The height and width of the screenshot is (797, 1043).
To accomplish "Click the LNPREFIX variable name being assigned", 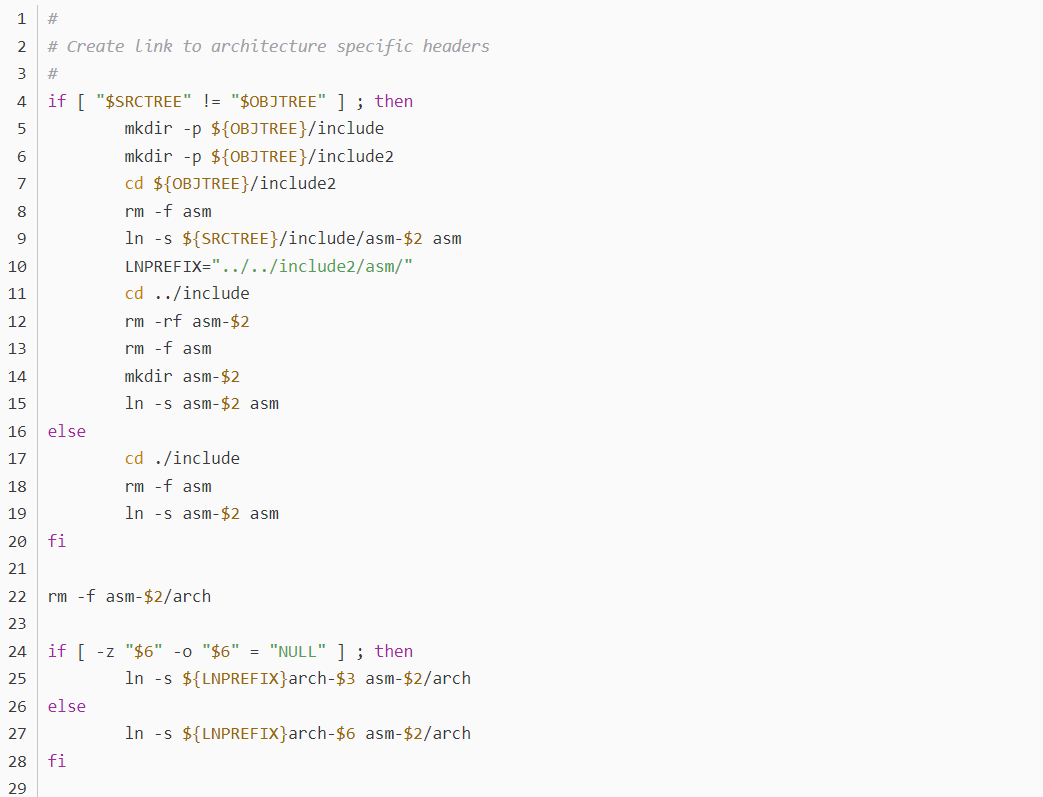I will pos(163,266).
